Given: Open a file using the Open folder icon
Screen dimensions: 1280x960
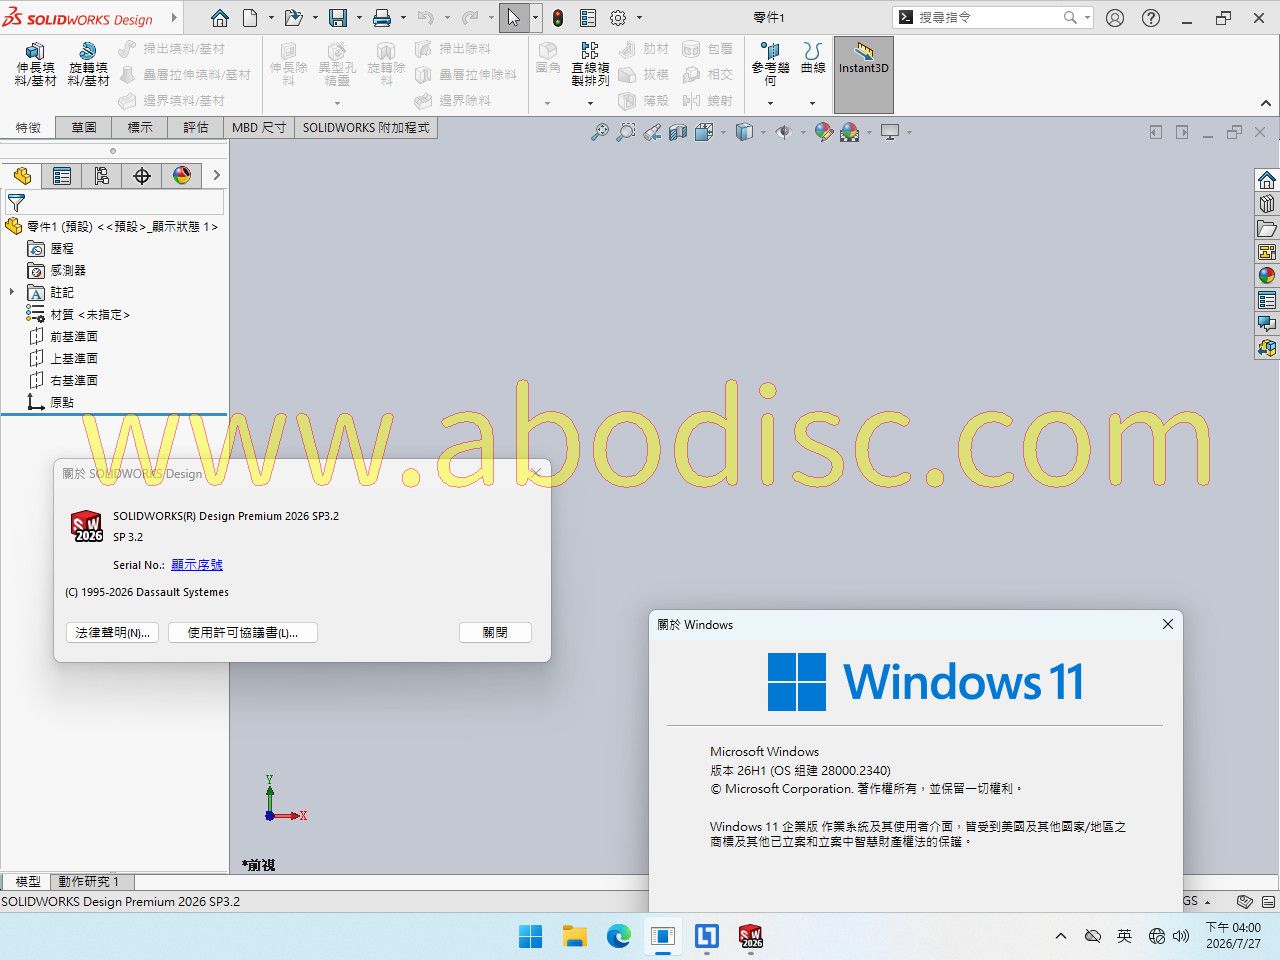Looking at the screenshot, I should tap(293, 18).
